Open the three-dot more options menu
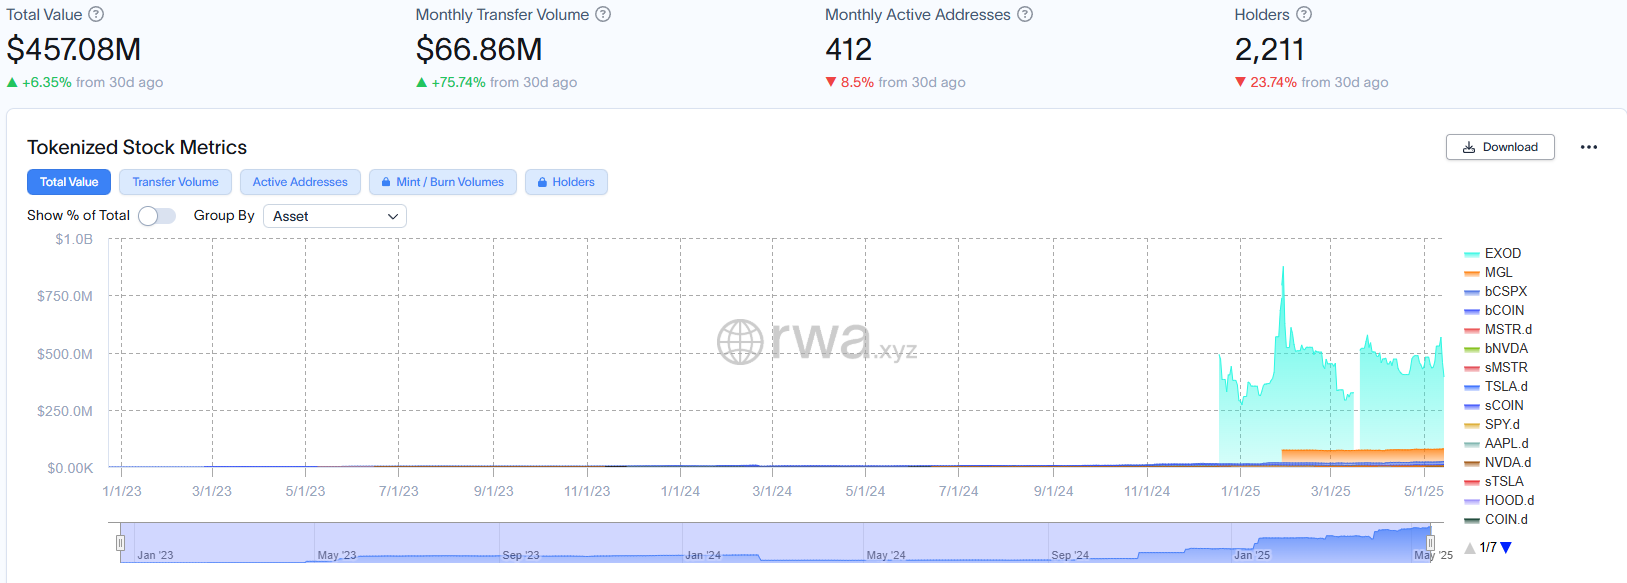Viewport: 1627px width, 583px height. [x=1589, y=147]
